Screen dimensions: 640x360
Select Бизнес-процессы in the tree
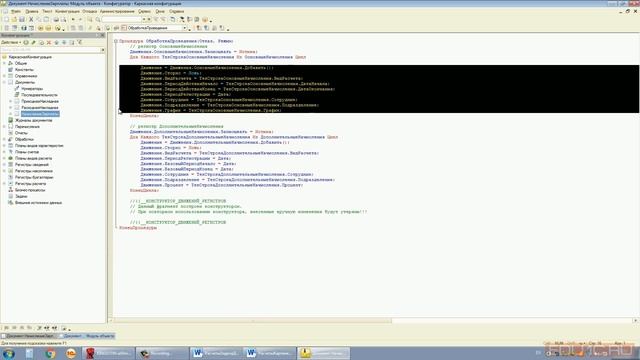(x=30, y=190)
